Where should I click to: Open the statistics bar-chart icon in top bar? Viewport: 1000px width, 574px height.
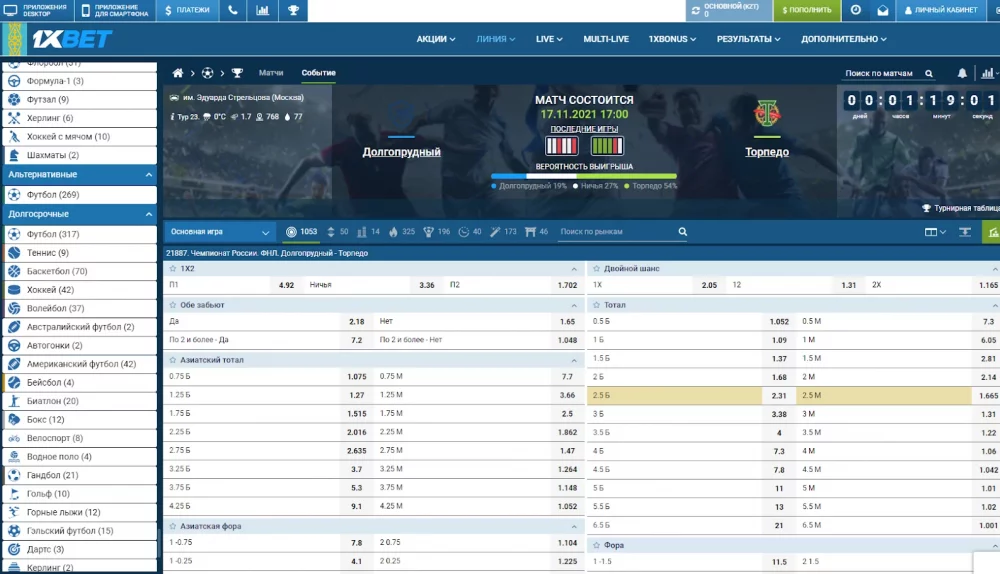coord(262,10)
